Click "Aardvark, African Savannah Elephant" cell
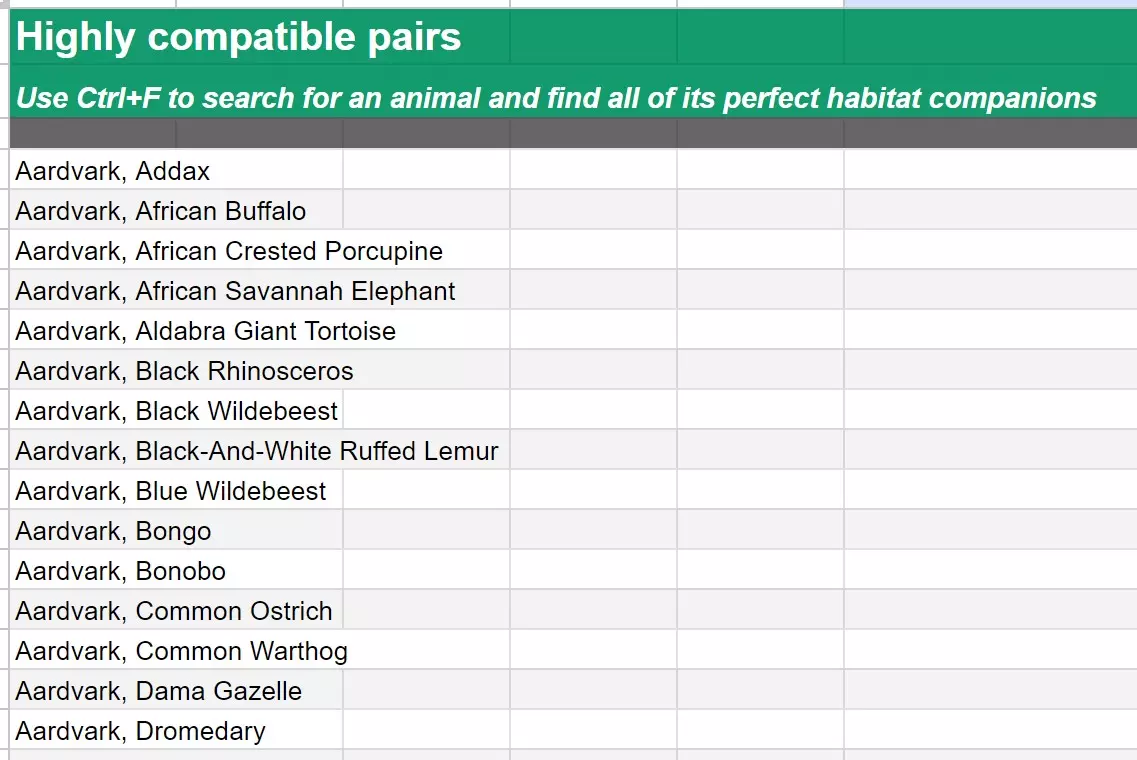The height and width of the screenshot is (760, 1137). 235,291
